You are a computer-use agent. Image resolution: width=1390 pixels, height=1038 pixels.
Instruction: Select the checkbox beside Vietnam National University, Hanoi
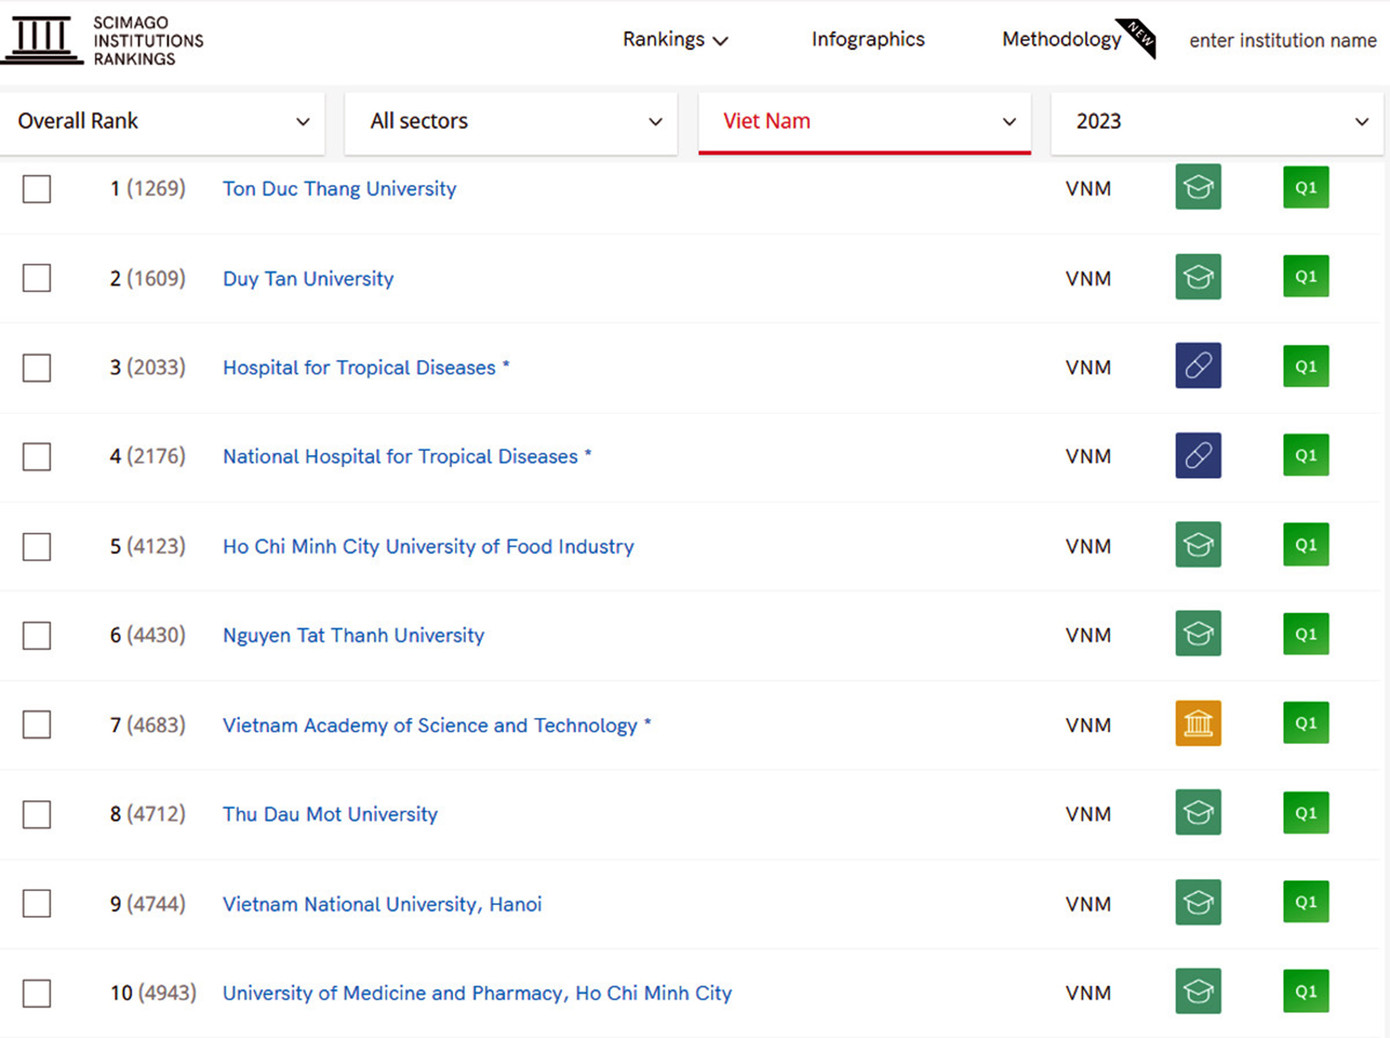(x=36, y=903)
